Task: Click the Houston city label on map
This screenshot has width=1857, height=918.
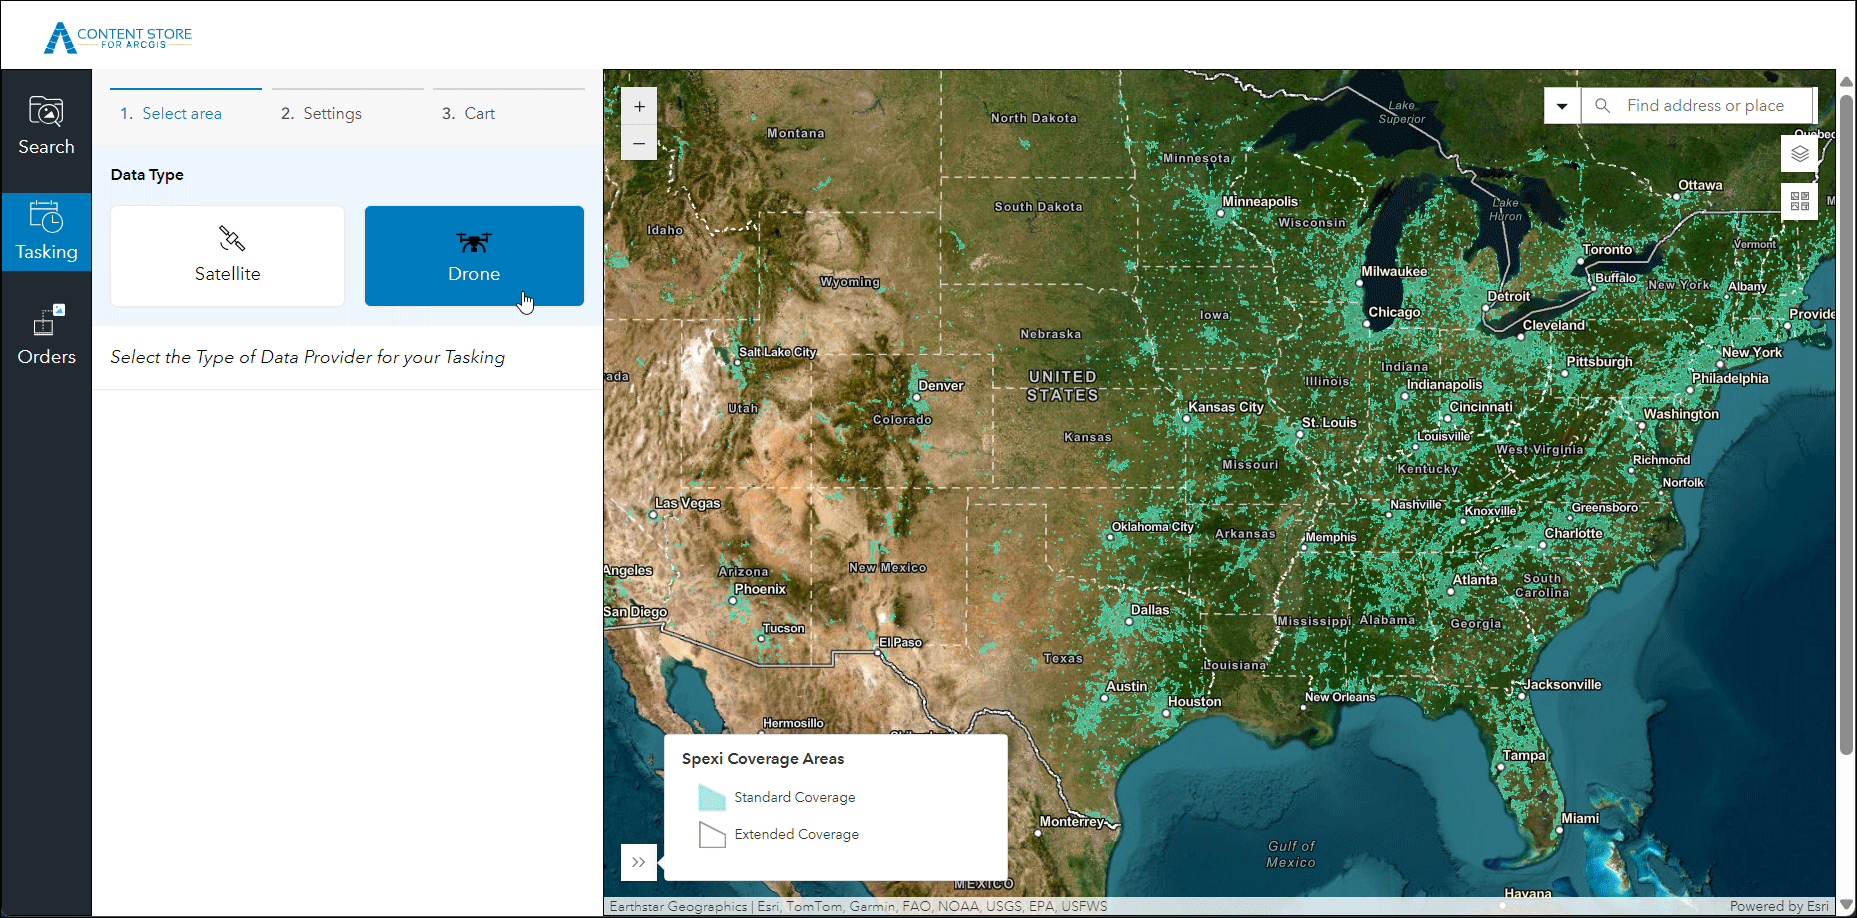Action: (x=1194, y=701)
